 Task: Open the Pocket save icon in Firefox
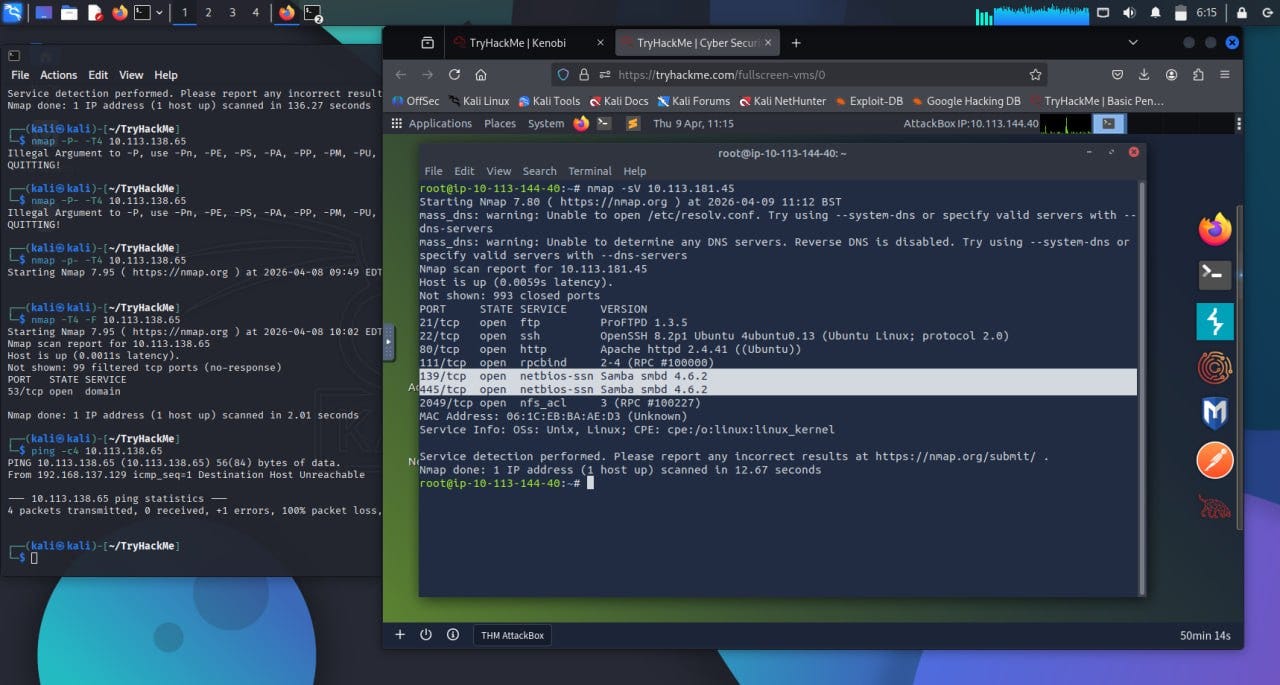[x=1118, y=75]
